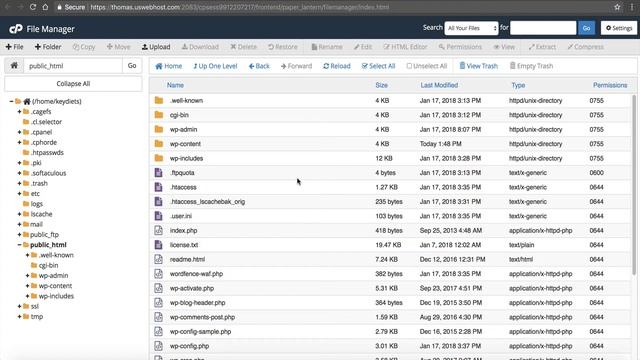Click the public_html path input field
Viewport: 640px width, 360px height.
click(x=73, y=66)
